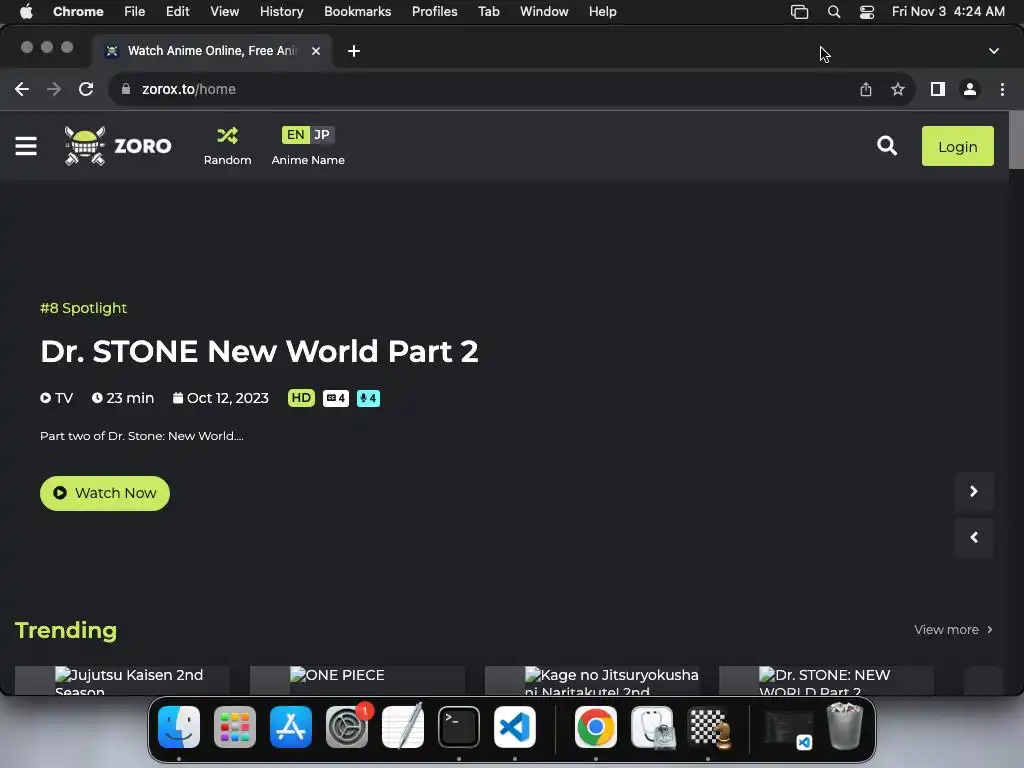Click the dub microphone count badge

point(368,398)
